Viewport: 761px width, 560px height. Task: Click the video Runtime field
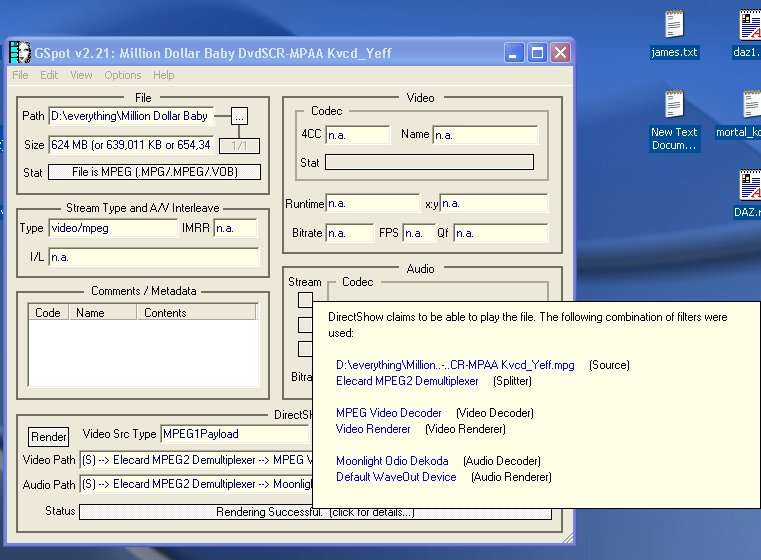point(373,203)
